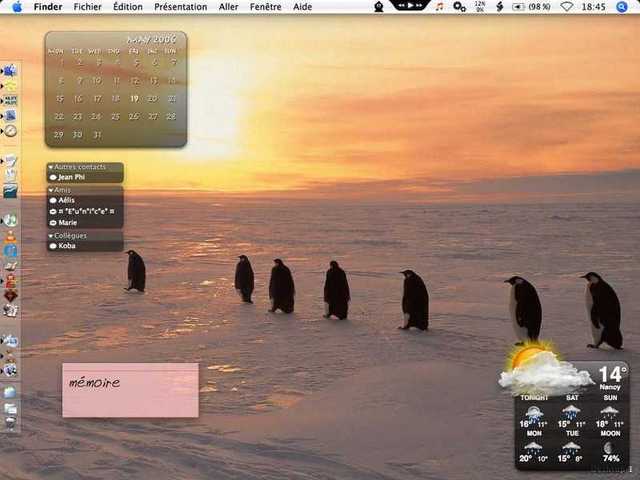This screenshot has width=640, height=480.
Task: Open the Fenêtre menu
Action: click(265, 7)
